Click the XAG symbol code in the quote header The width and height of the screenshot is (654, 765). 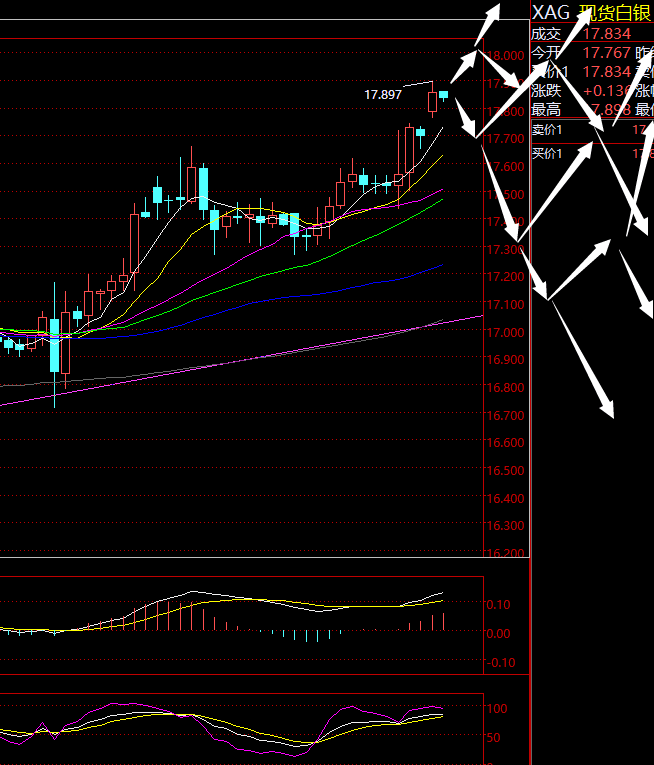(x=551, y=12)
